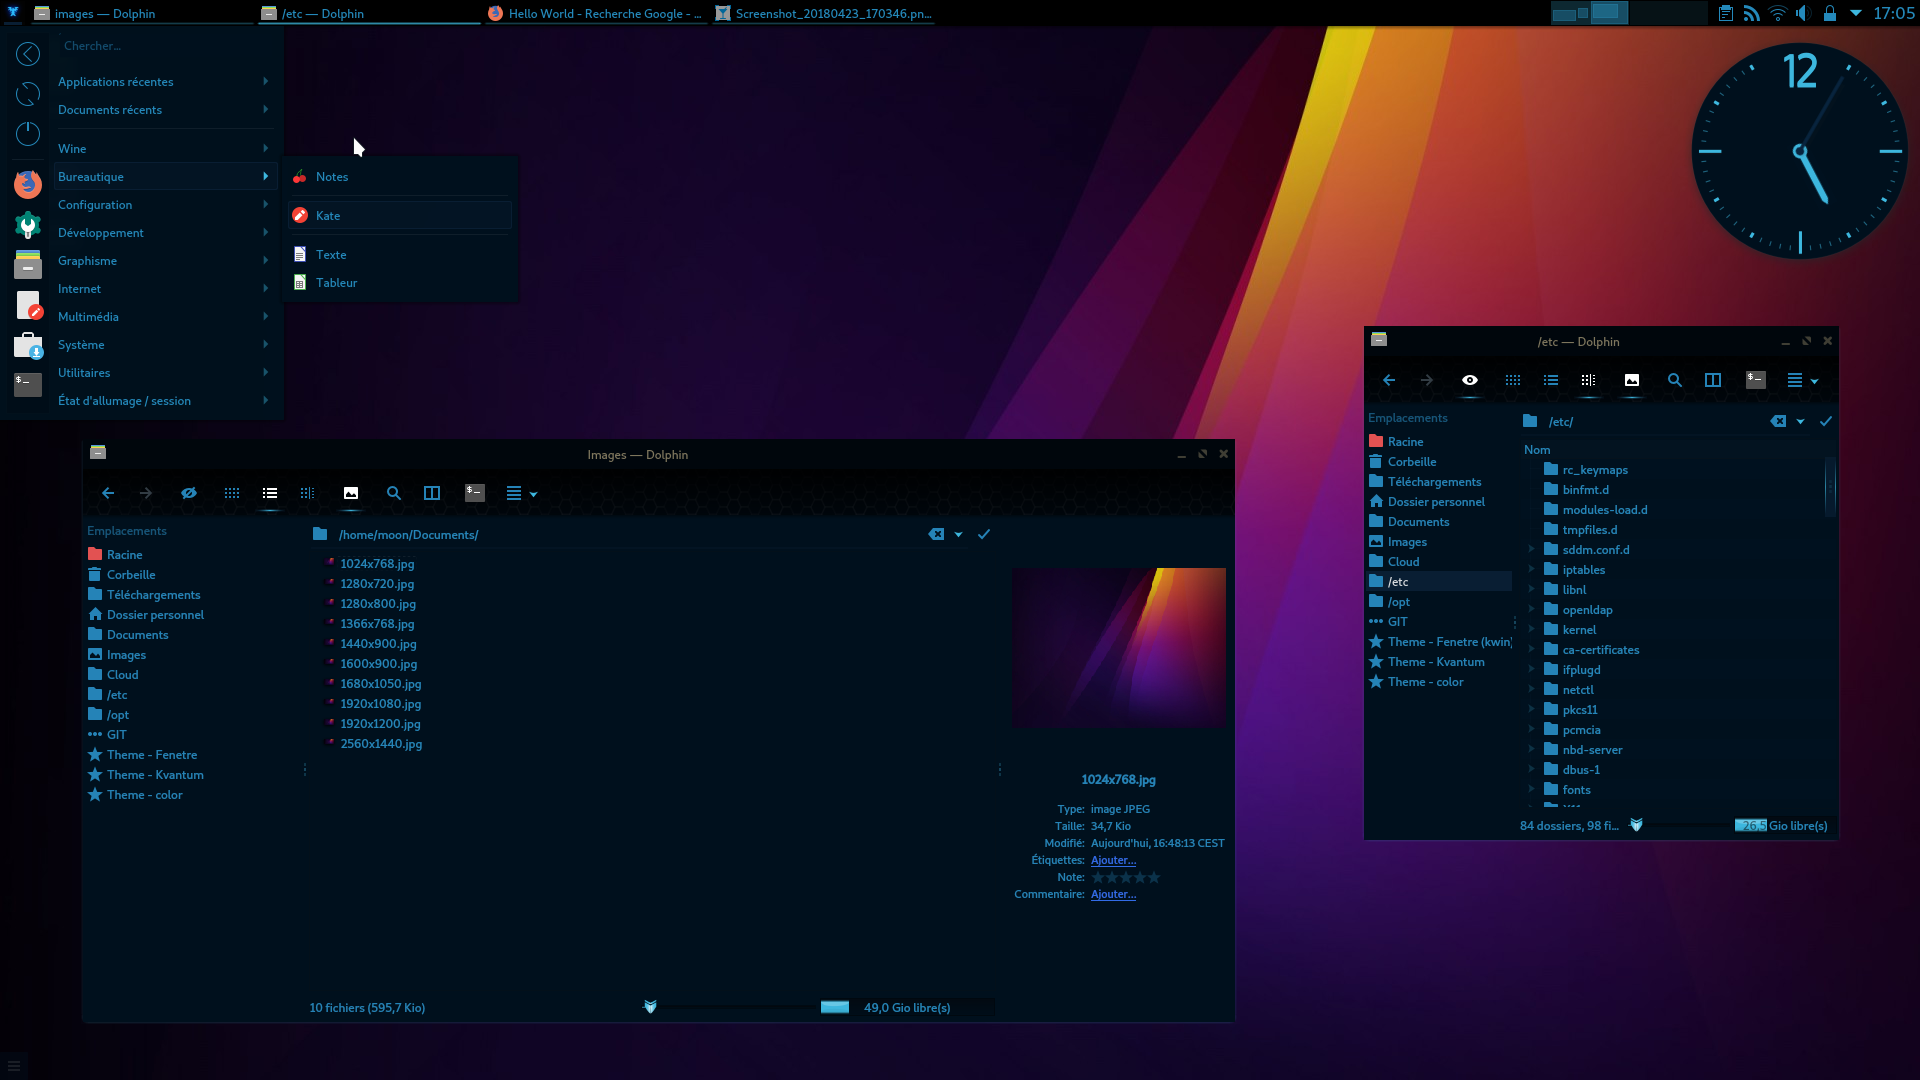The image size is (1920, 1080).
Task: Toggle hidden files eye in Images Dolphin
Action: pyautogui.click(x=189, y=493)
